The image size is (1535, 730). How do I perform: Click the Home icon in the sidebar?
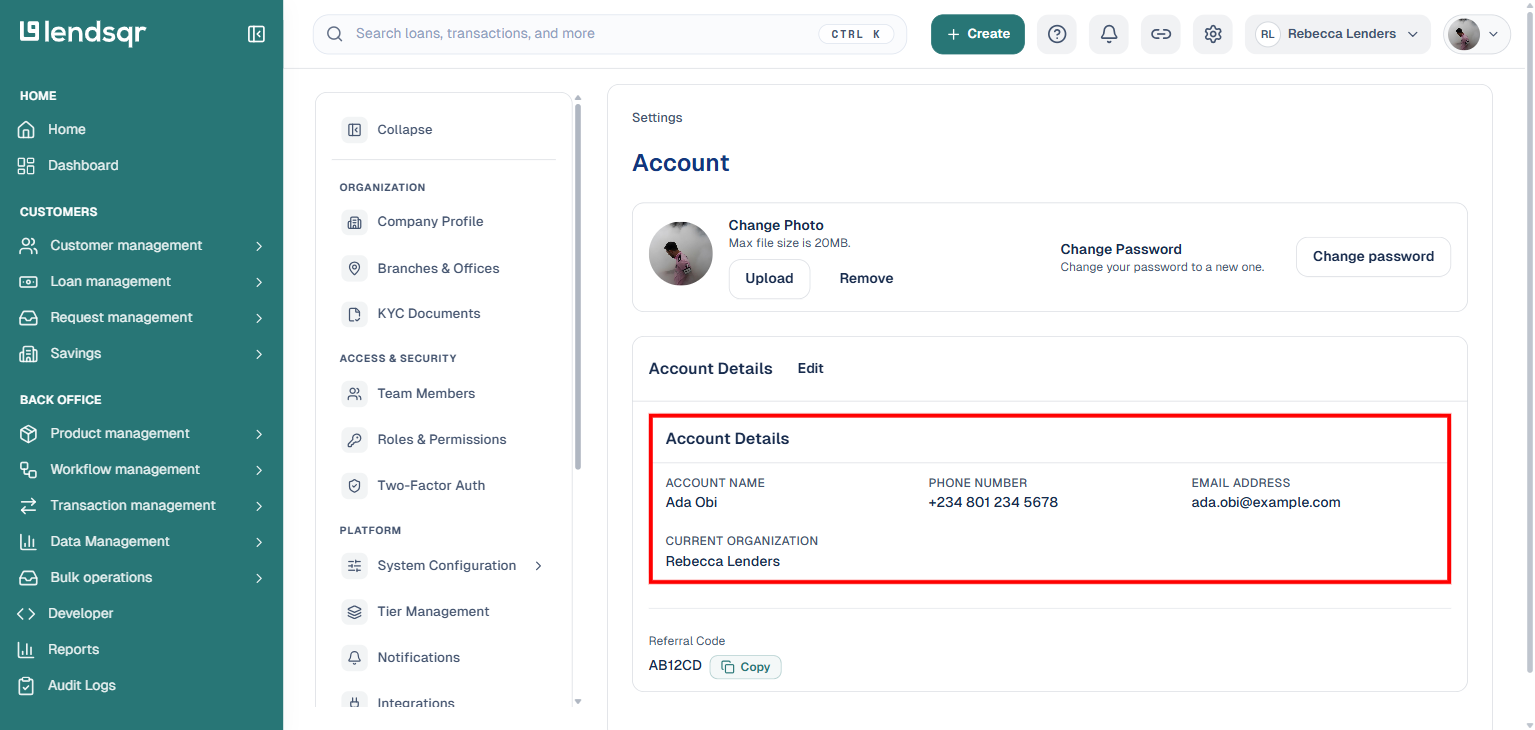click(27, 130)
